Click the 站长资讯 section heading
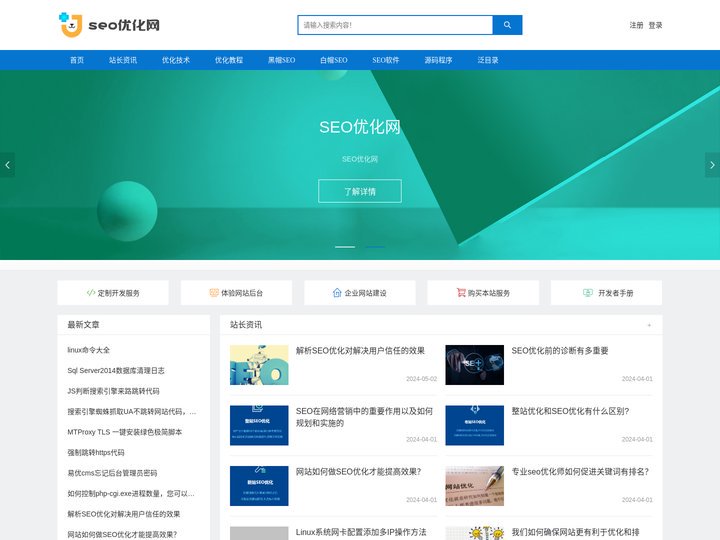This screenshot has height=540, width=720. click(x=246, y=325)
